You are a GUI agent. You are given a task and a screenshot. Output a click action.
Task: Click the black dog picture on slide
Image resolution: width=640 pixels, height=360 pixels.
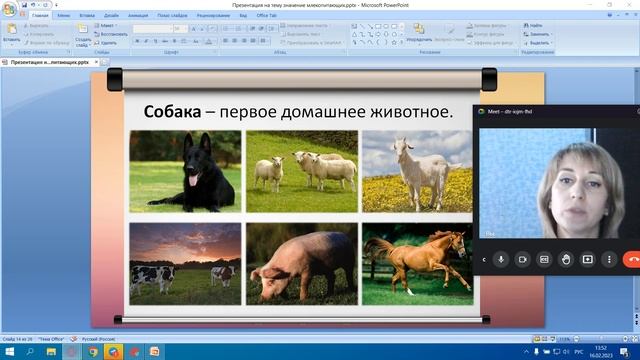(x=185, y=171)
